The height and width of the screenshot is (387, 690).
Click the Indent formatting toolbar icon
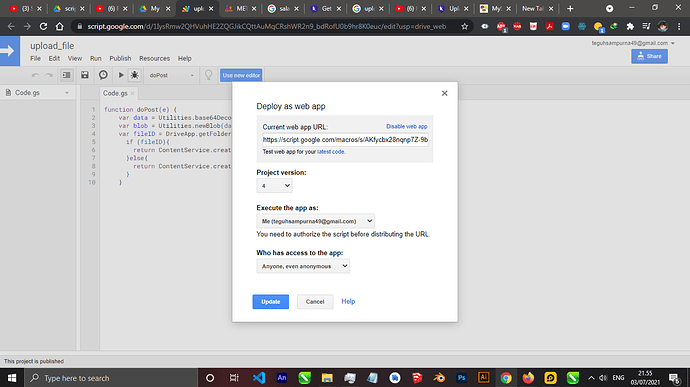click(66, 75)
